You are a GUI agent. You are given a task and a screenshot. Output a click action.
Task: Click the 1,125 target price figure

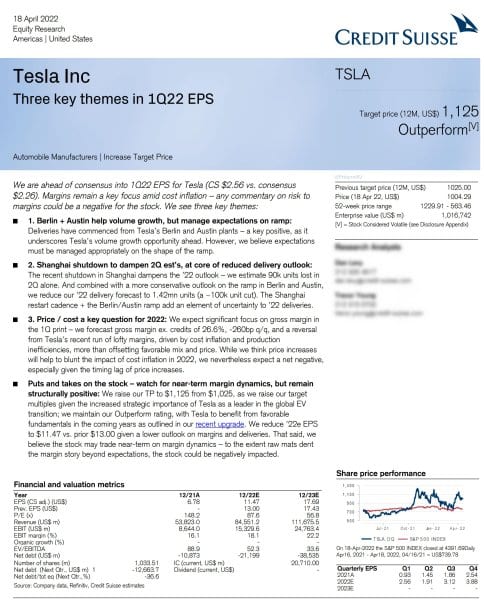460,111
